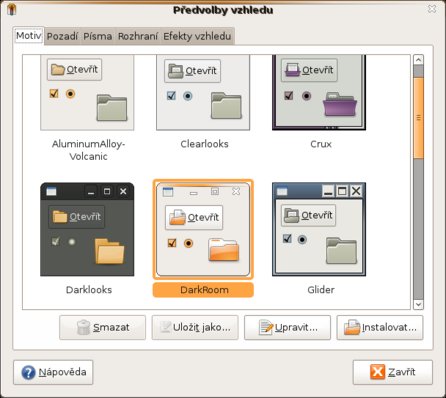The width and height of the screenshot is (446, 398).
Task: Click the AluminumAlloy-Volcanic label text
Action: point(88,150)
